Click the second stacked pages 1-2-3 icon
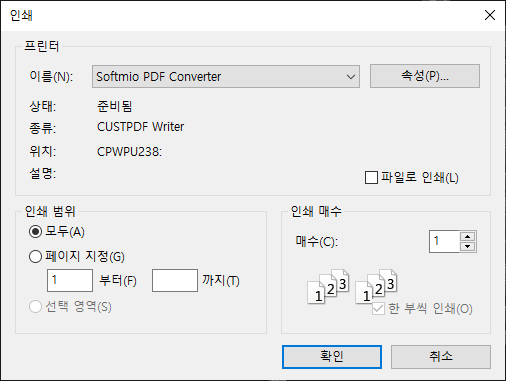The width and height of the screenshot is (506, 381). pyautogui.click(x=376, y=287)
